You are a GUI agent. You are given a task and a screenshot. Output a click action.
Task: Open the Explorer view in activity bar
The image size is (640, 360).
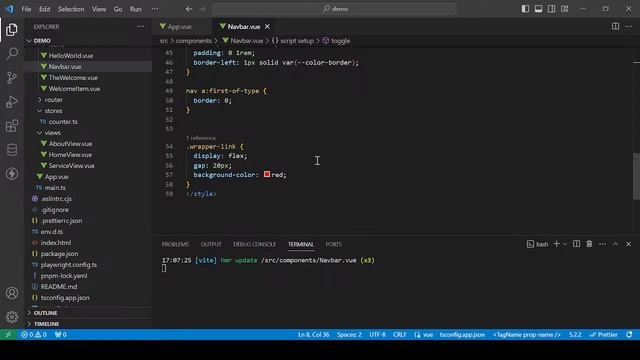[x=12, y=30]
